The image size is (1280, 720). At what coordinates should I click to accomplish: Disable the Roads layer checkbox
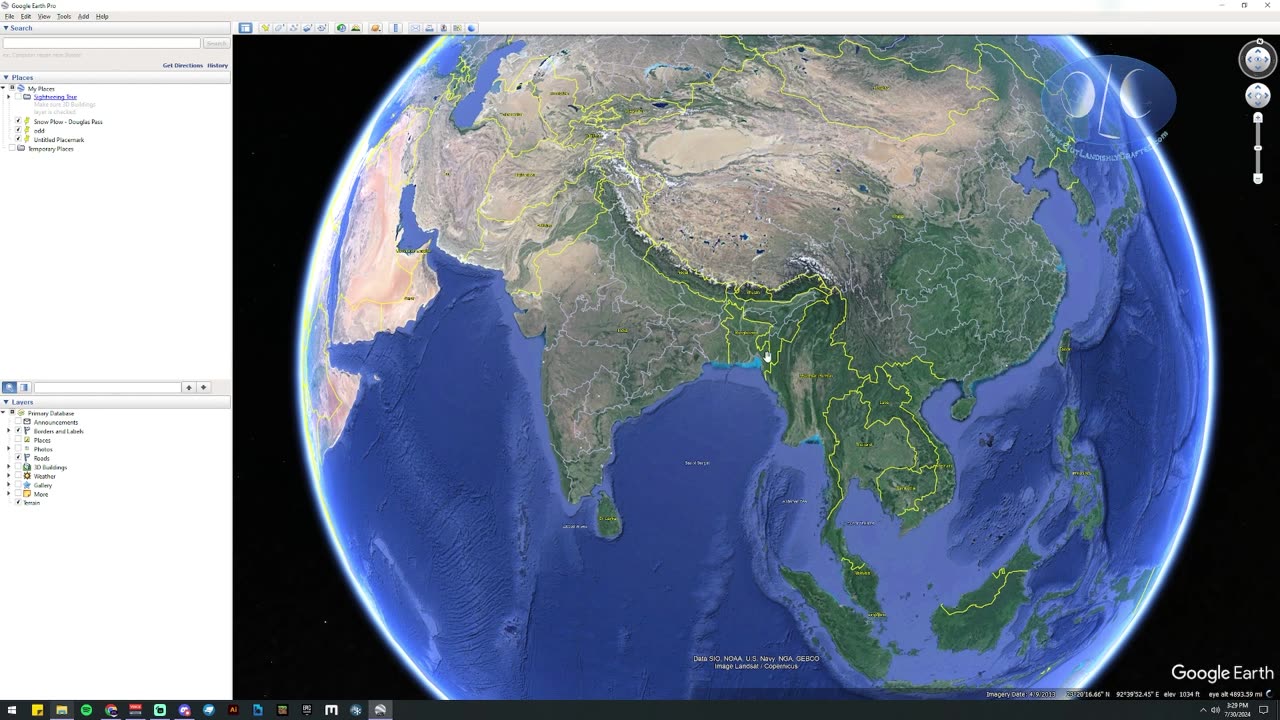(x=18, y=458)
